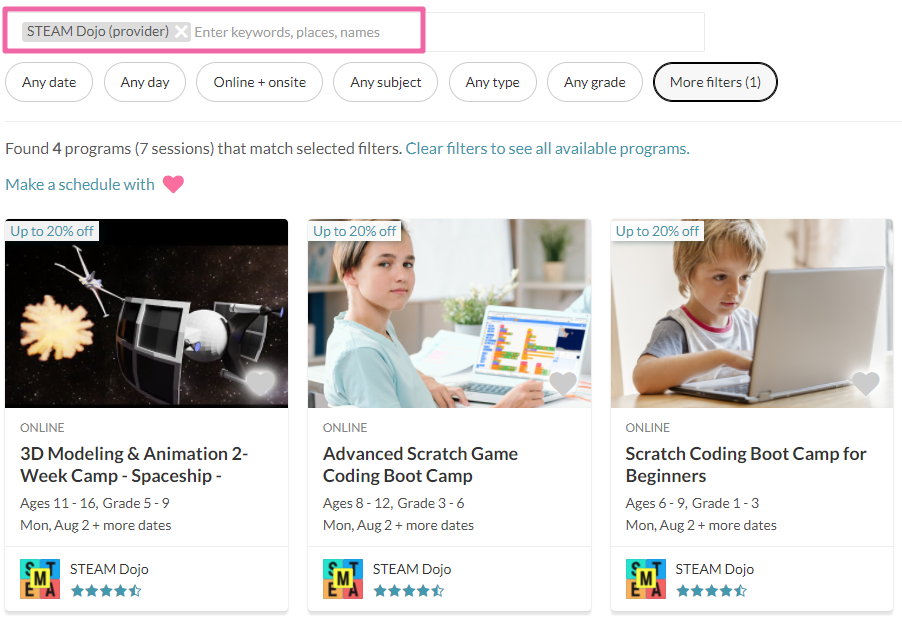Click star rating on 3D Modeling card
This screenshot has width=902, height=621.
(106, 591)
